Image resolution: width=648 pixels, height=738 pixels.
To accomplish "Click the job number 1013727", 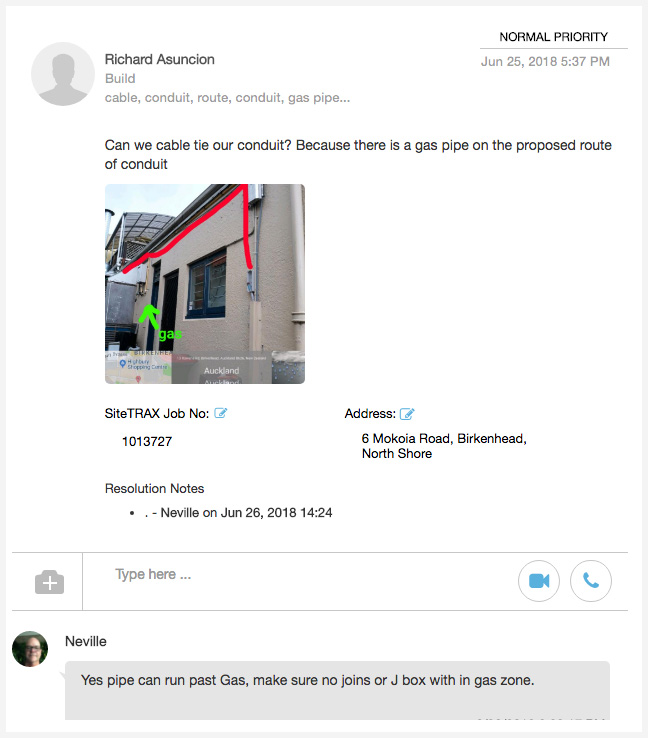I will (147, 441).
